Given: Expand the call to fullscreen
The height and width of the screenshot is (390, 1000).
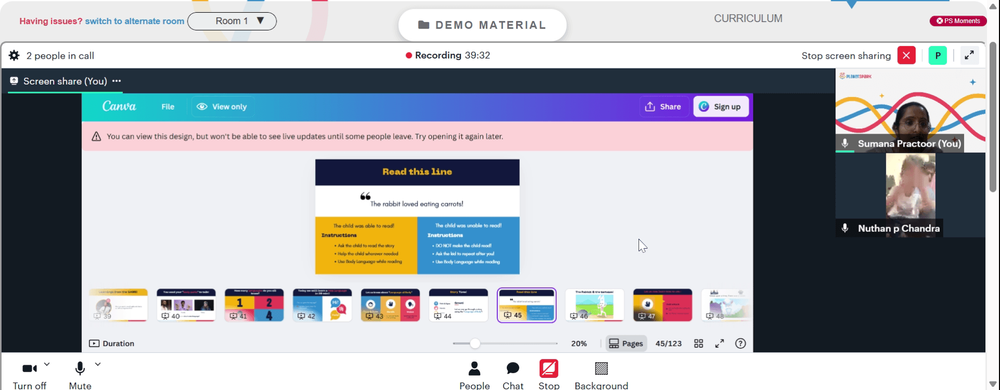Looking at the screenshot, I should click(x=969, y=55).
